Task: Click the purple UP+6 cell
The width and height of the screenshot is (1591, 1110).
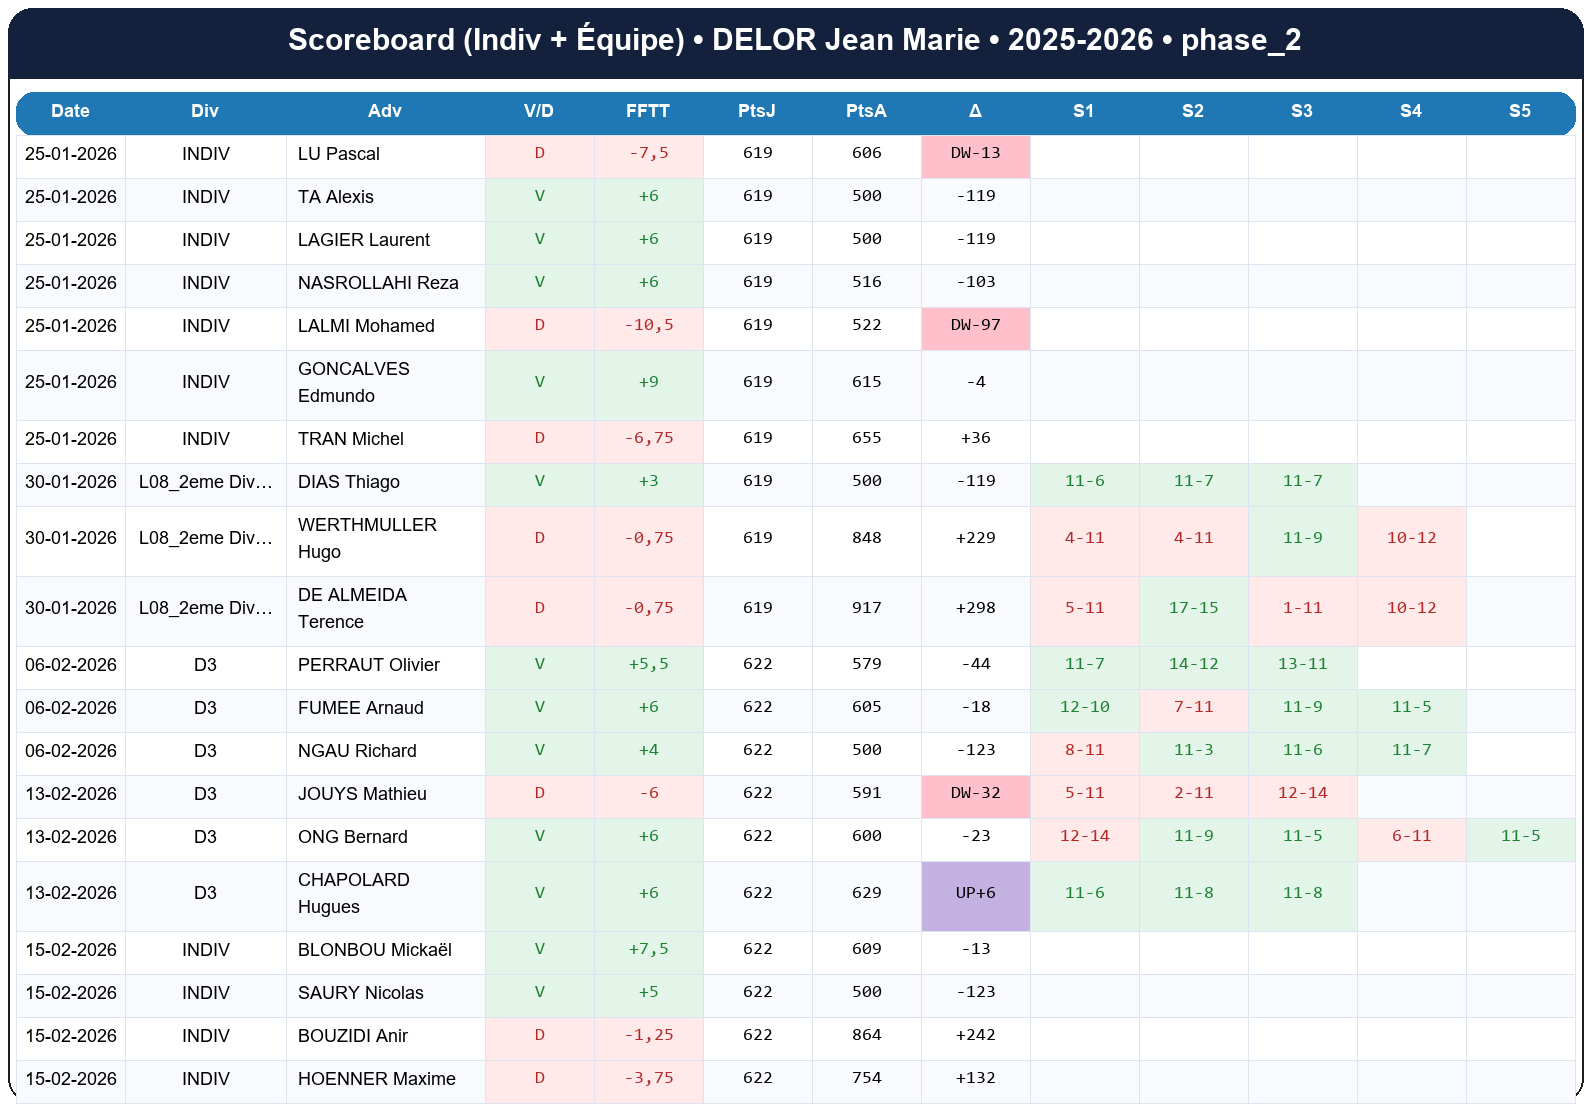Action: point(975,893)
